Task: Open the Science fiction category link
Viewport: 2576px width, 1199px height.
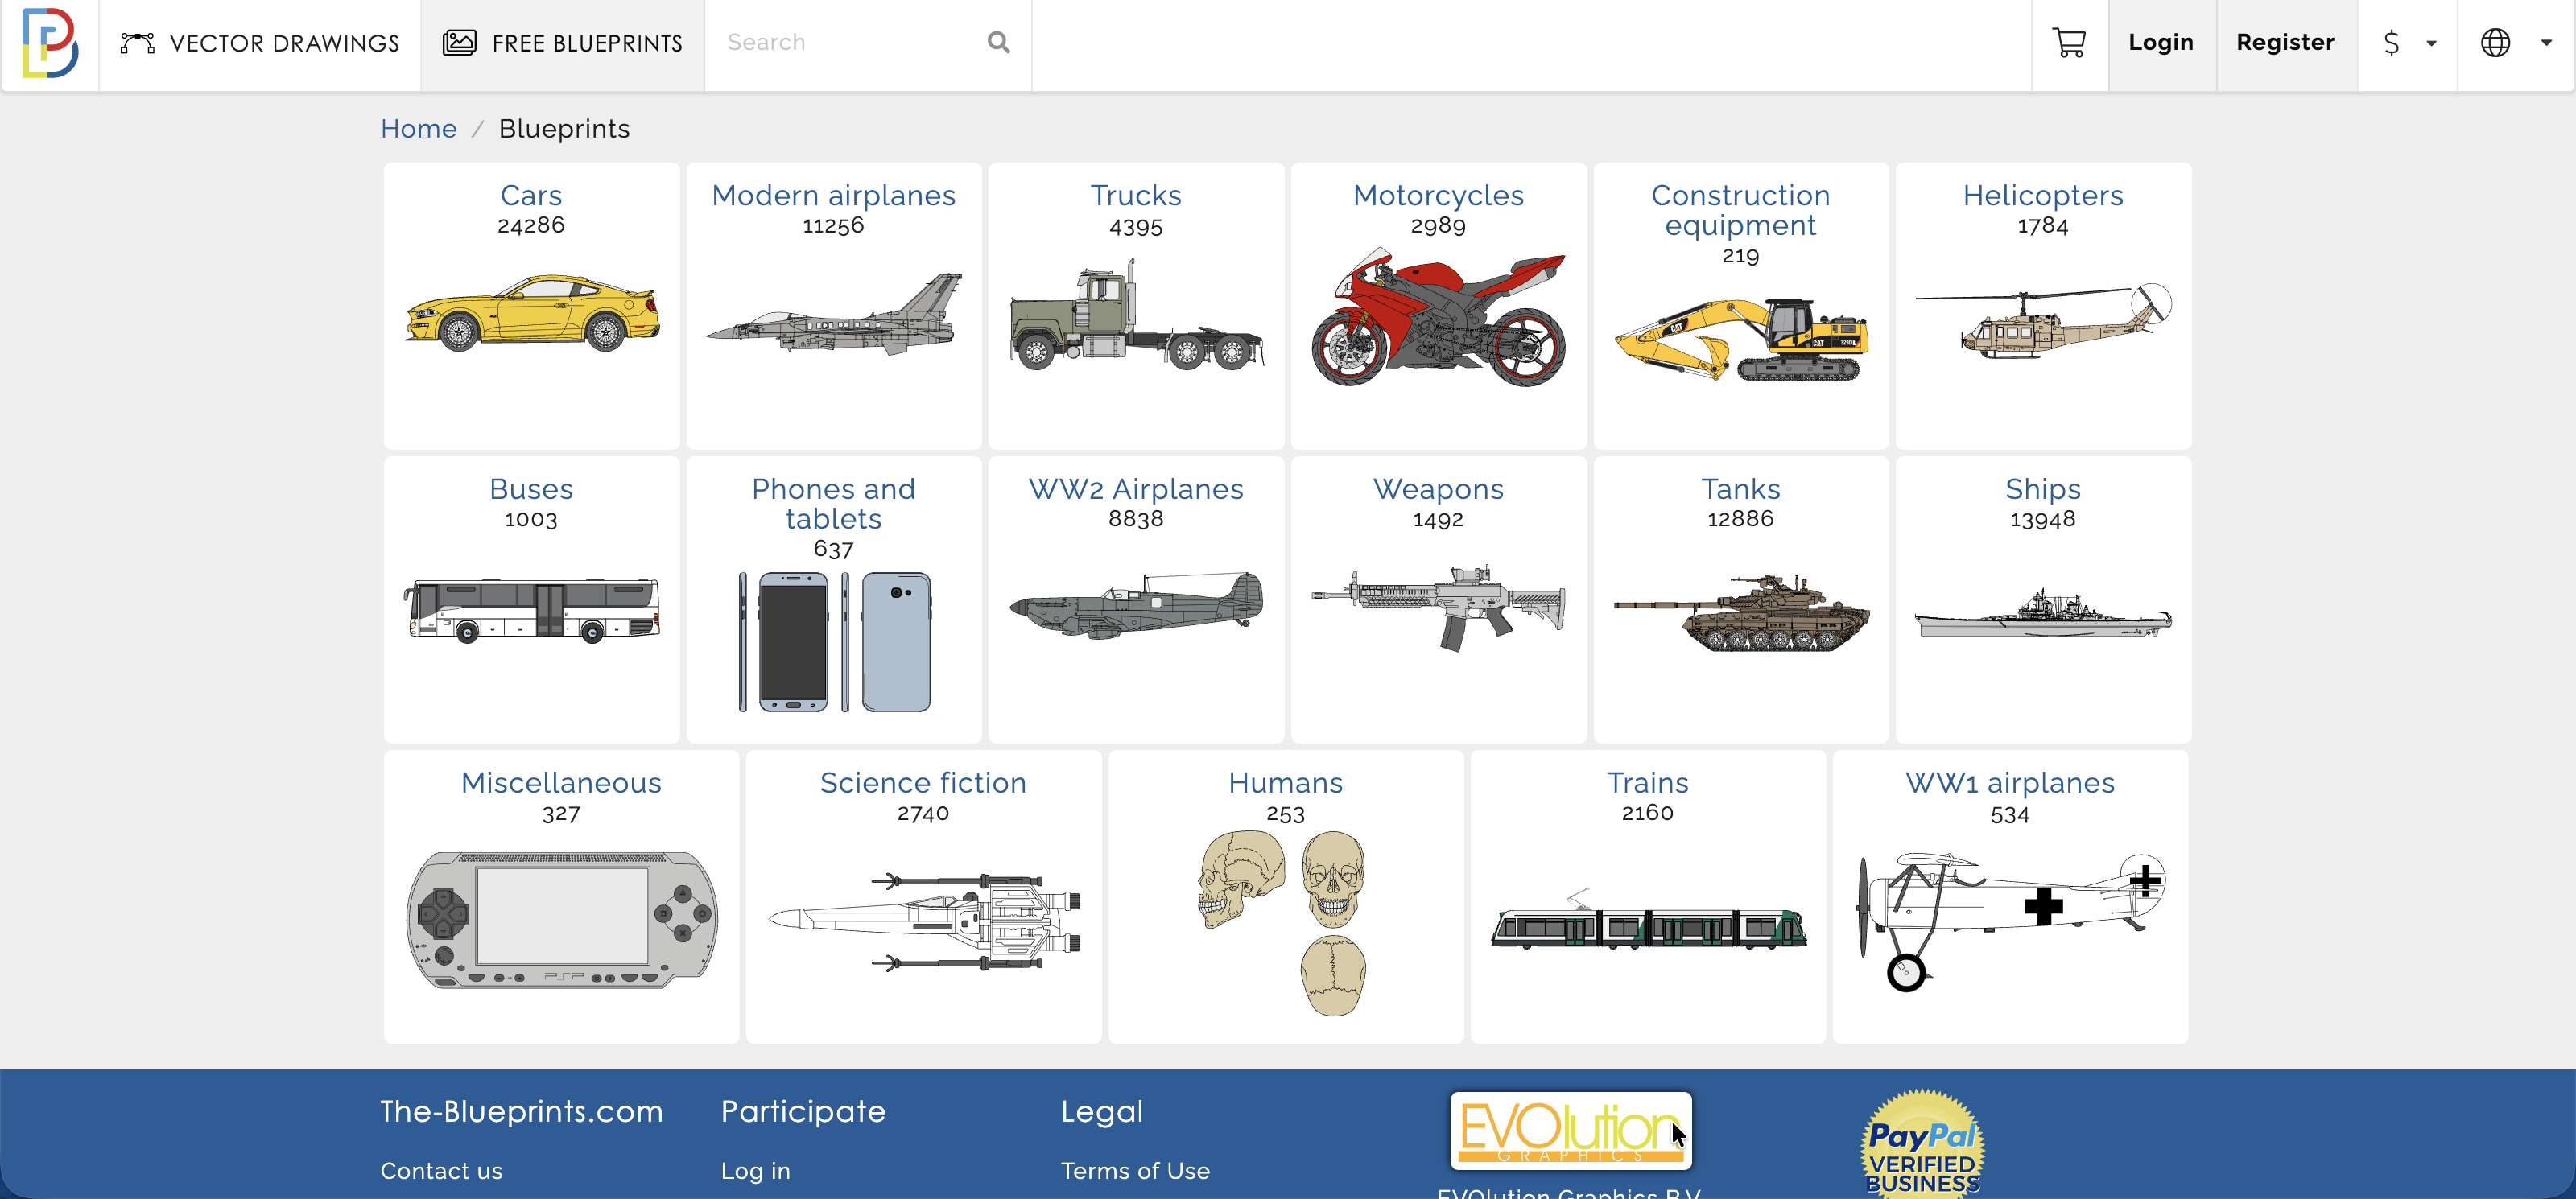Action: click(x=922, y=783)
